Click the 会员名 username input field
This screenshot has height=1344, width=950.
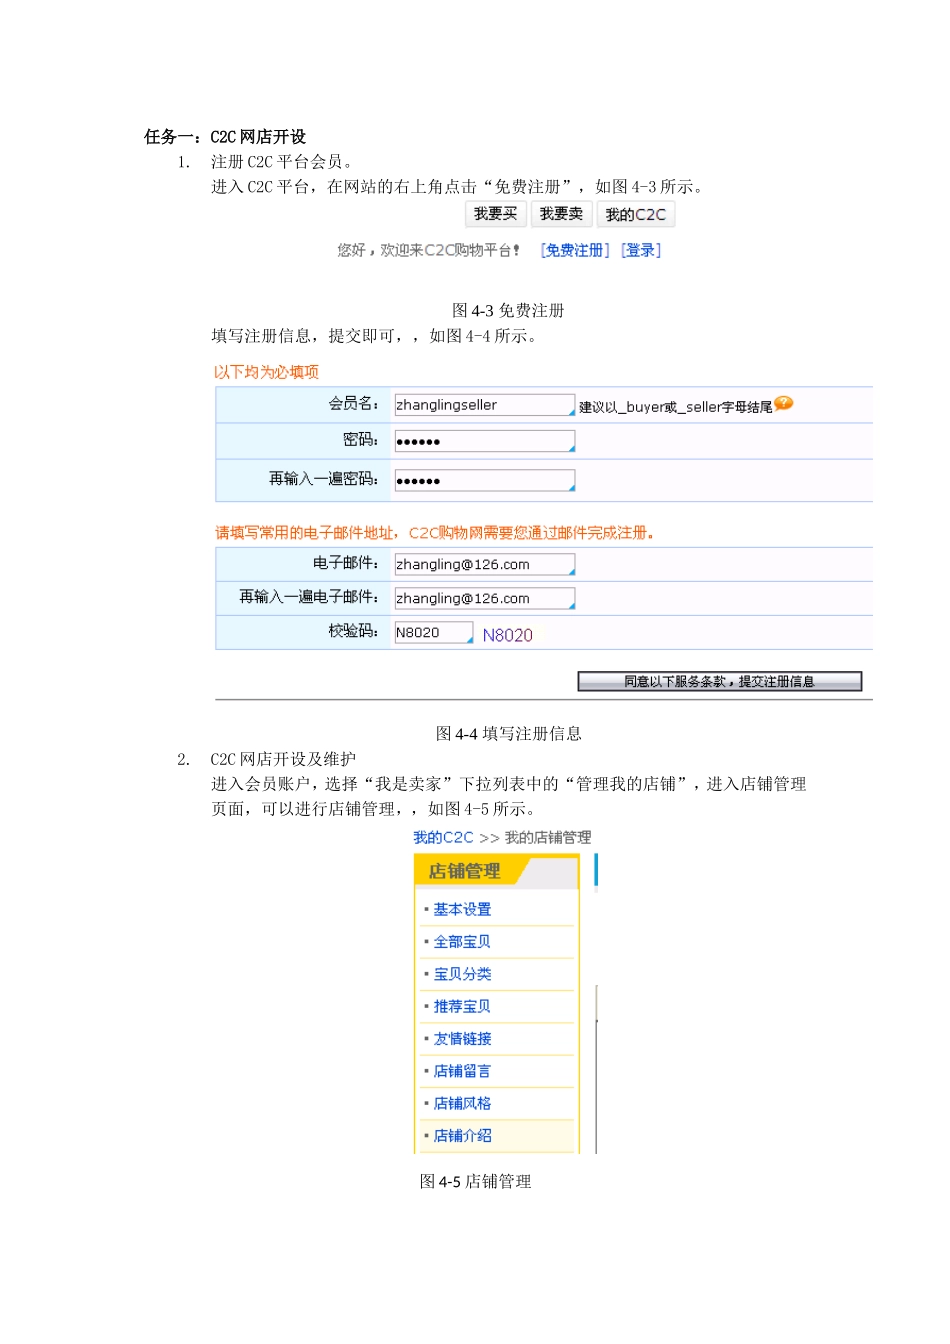coord(483,404)
